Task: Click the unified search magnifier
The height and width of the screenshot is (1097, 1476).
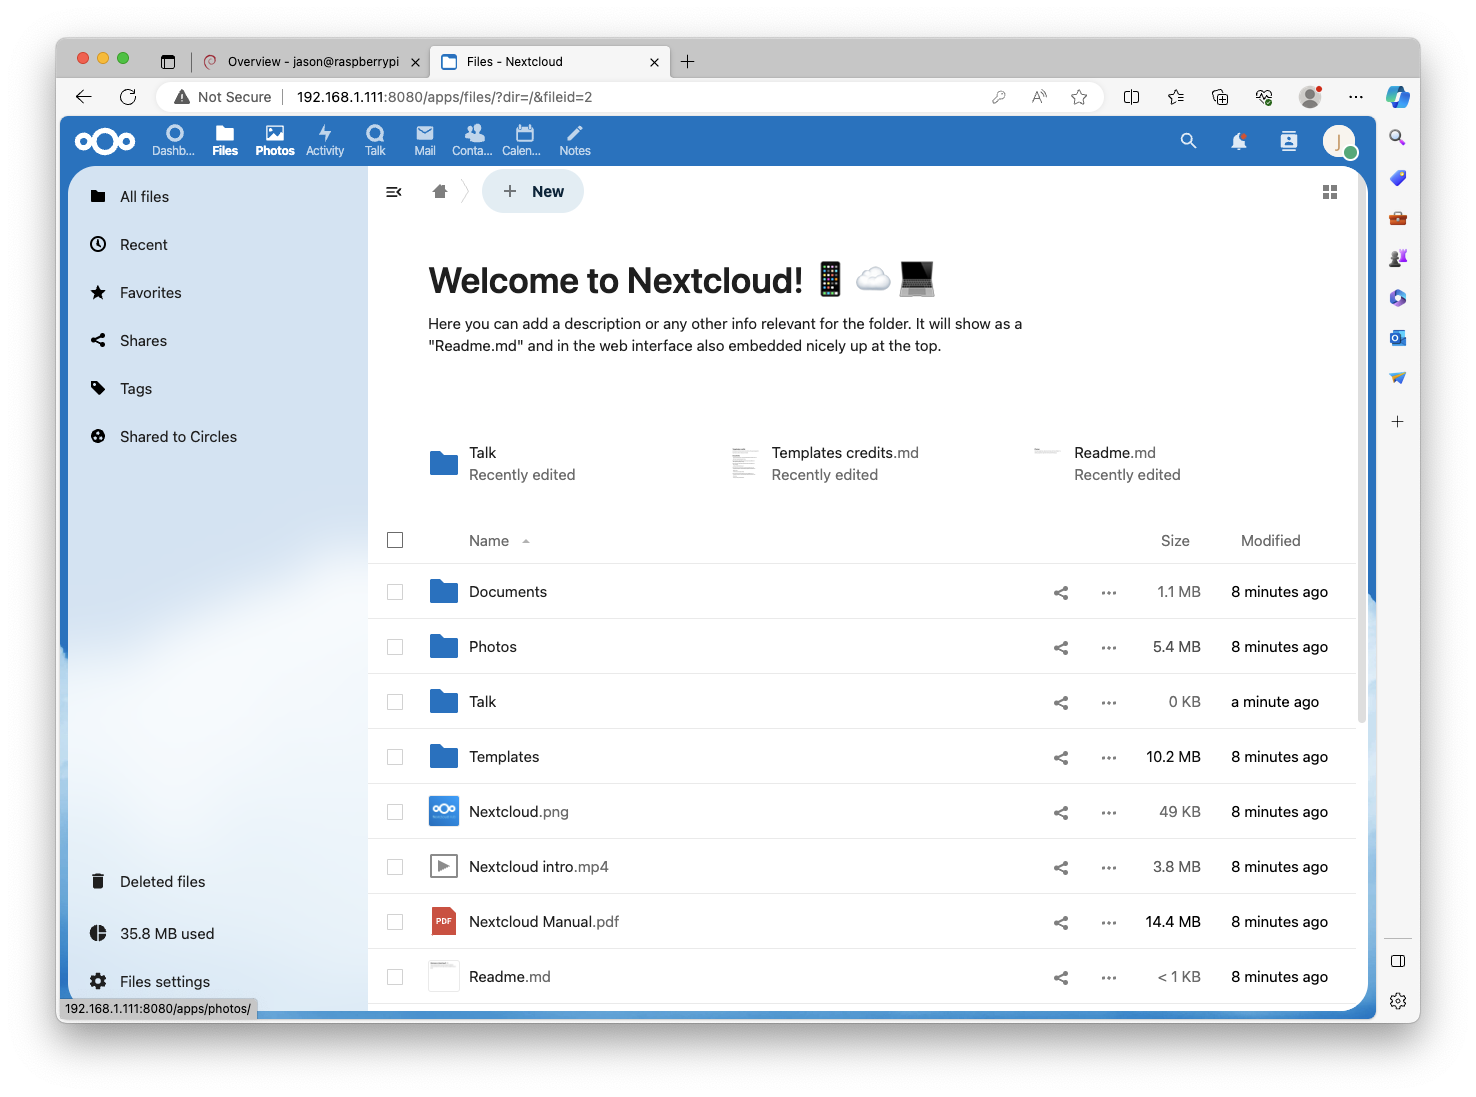Action: [1187, 141]
